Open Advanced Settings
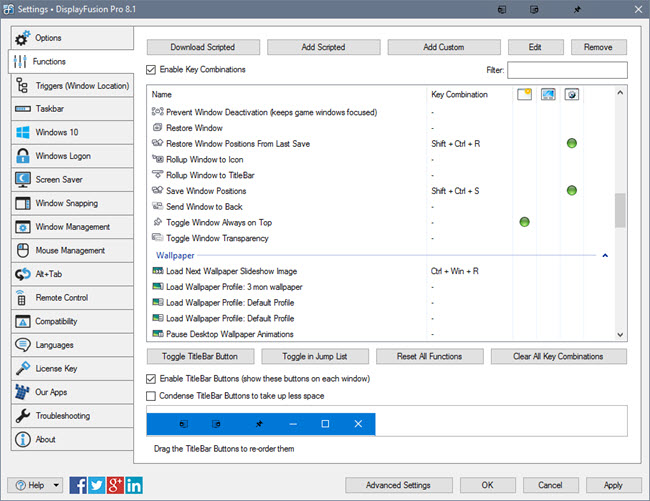The width and height of the screenshot is (650, 501). [398, 485]
